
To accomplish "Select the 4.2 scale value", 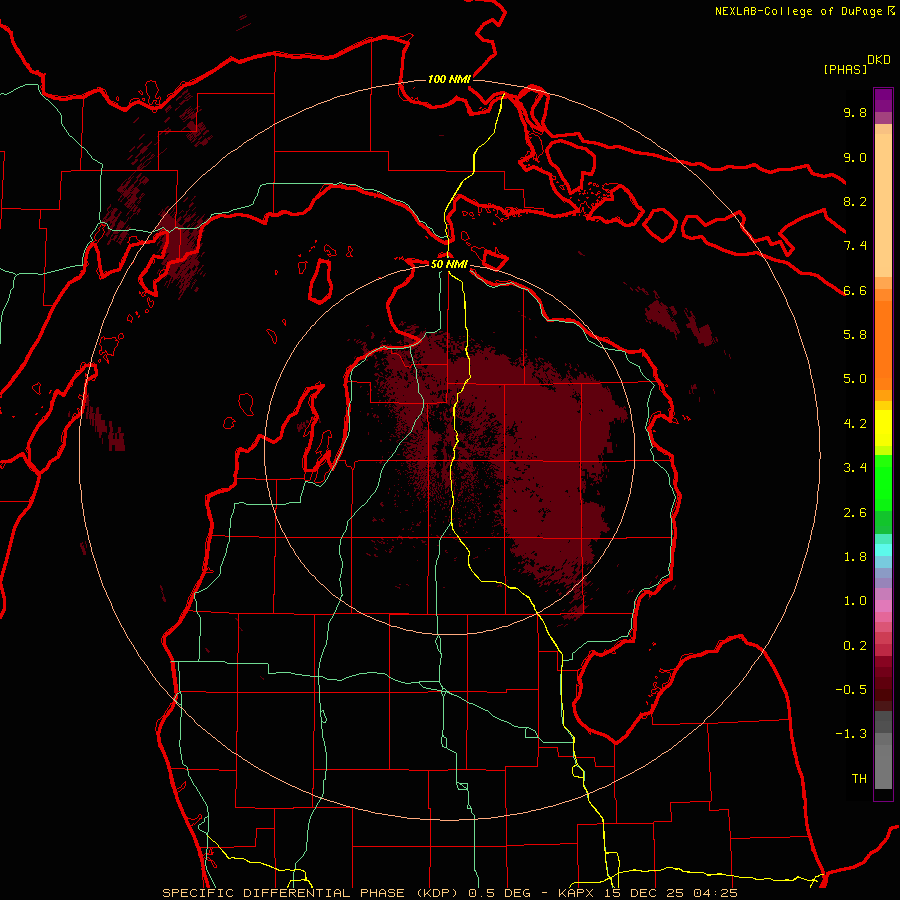I will pyautogui.click(x=855, y=424).
